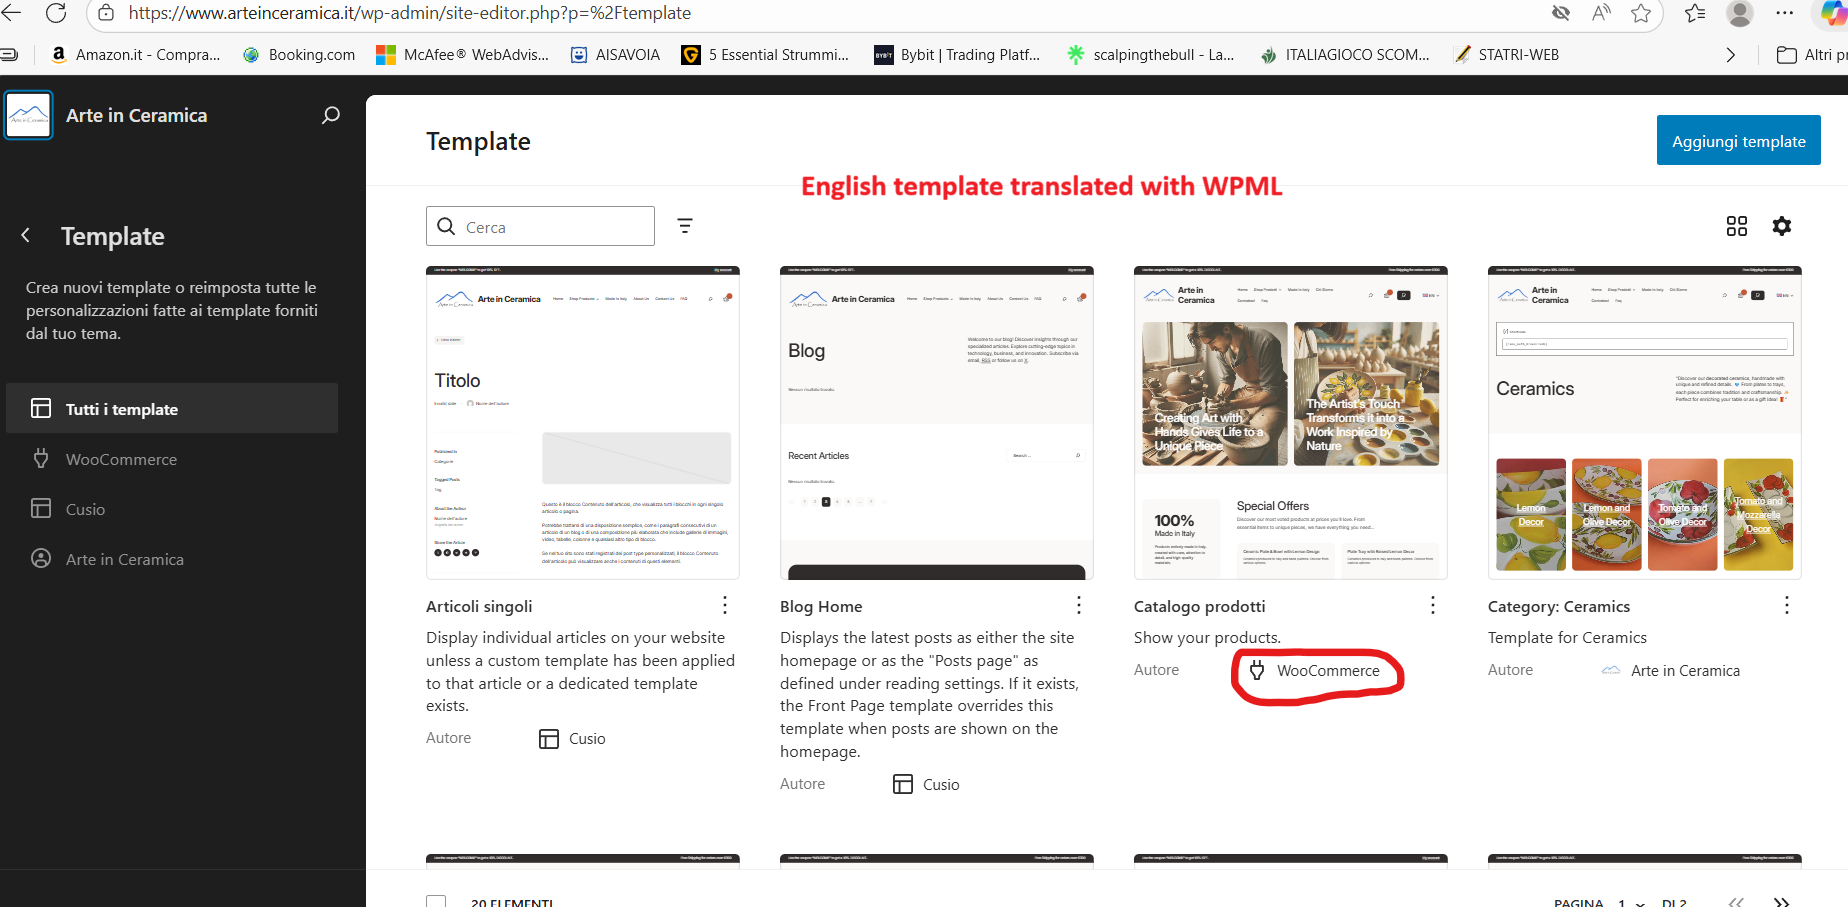Viewport: 1848px width, 907px height.
Task: Open AISAVOIA bookmark
Action: coord(615,55)
